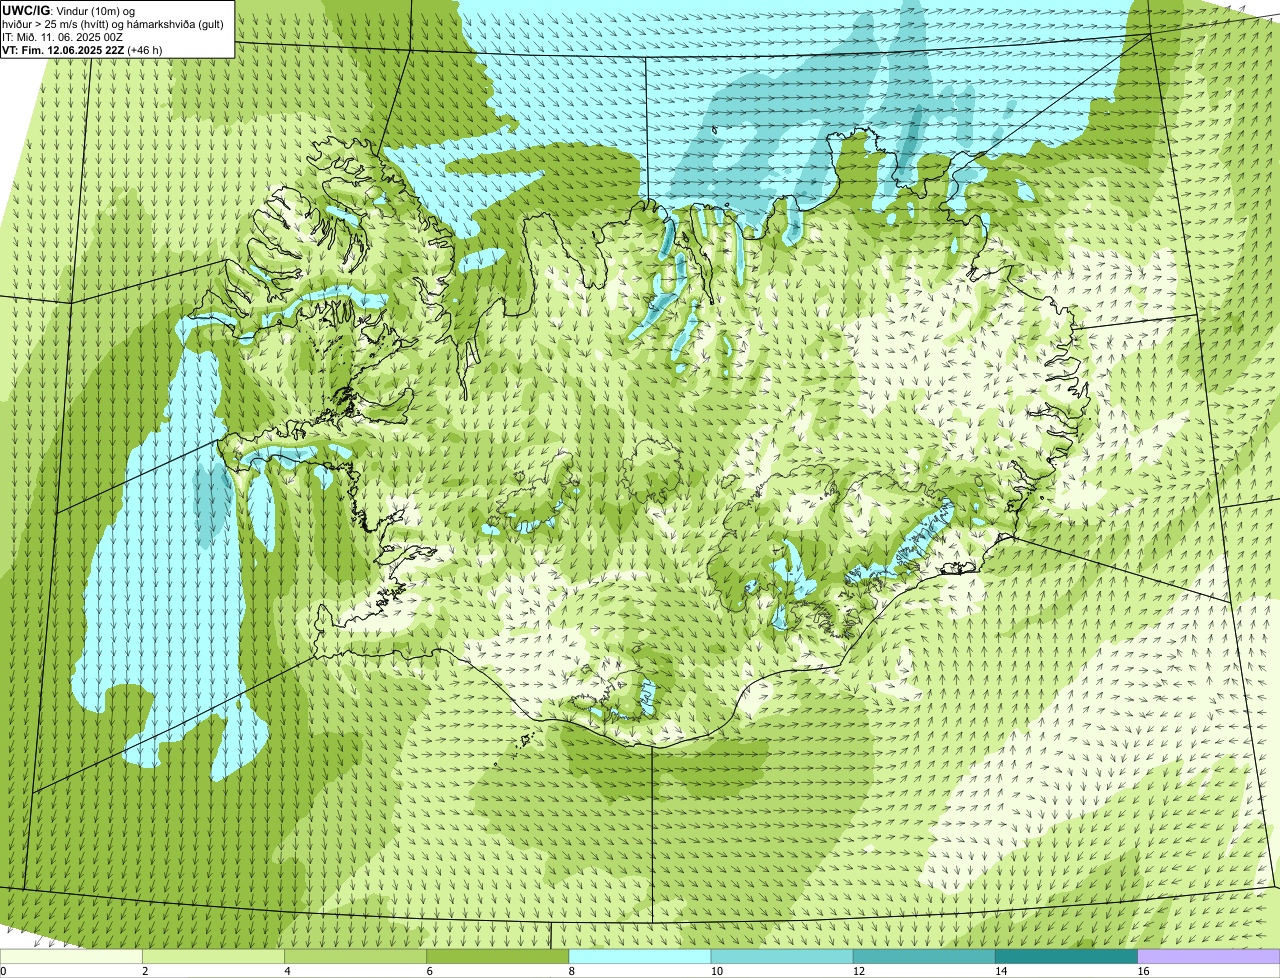Viewport: 1280px width, 978px height.
Task: Click the 8–10 m/s light cyan legend swatch
Action: 640,957
